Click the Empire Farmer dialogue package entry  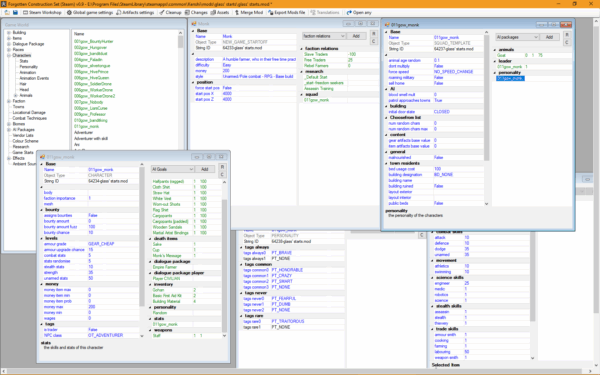pos(165,267)
